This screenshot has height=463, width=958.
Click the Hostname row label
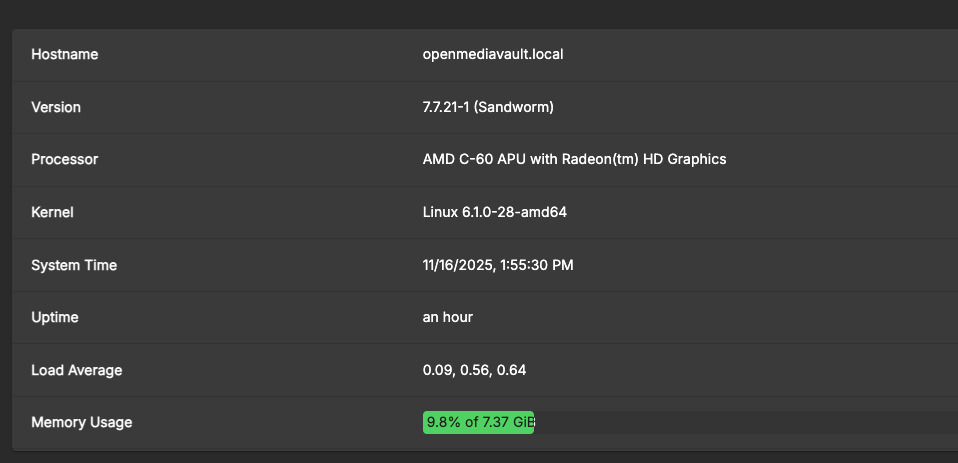click(65, 54)
